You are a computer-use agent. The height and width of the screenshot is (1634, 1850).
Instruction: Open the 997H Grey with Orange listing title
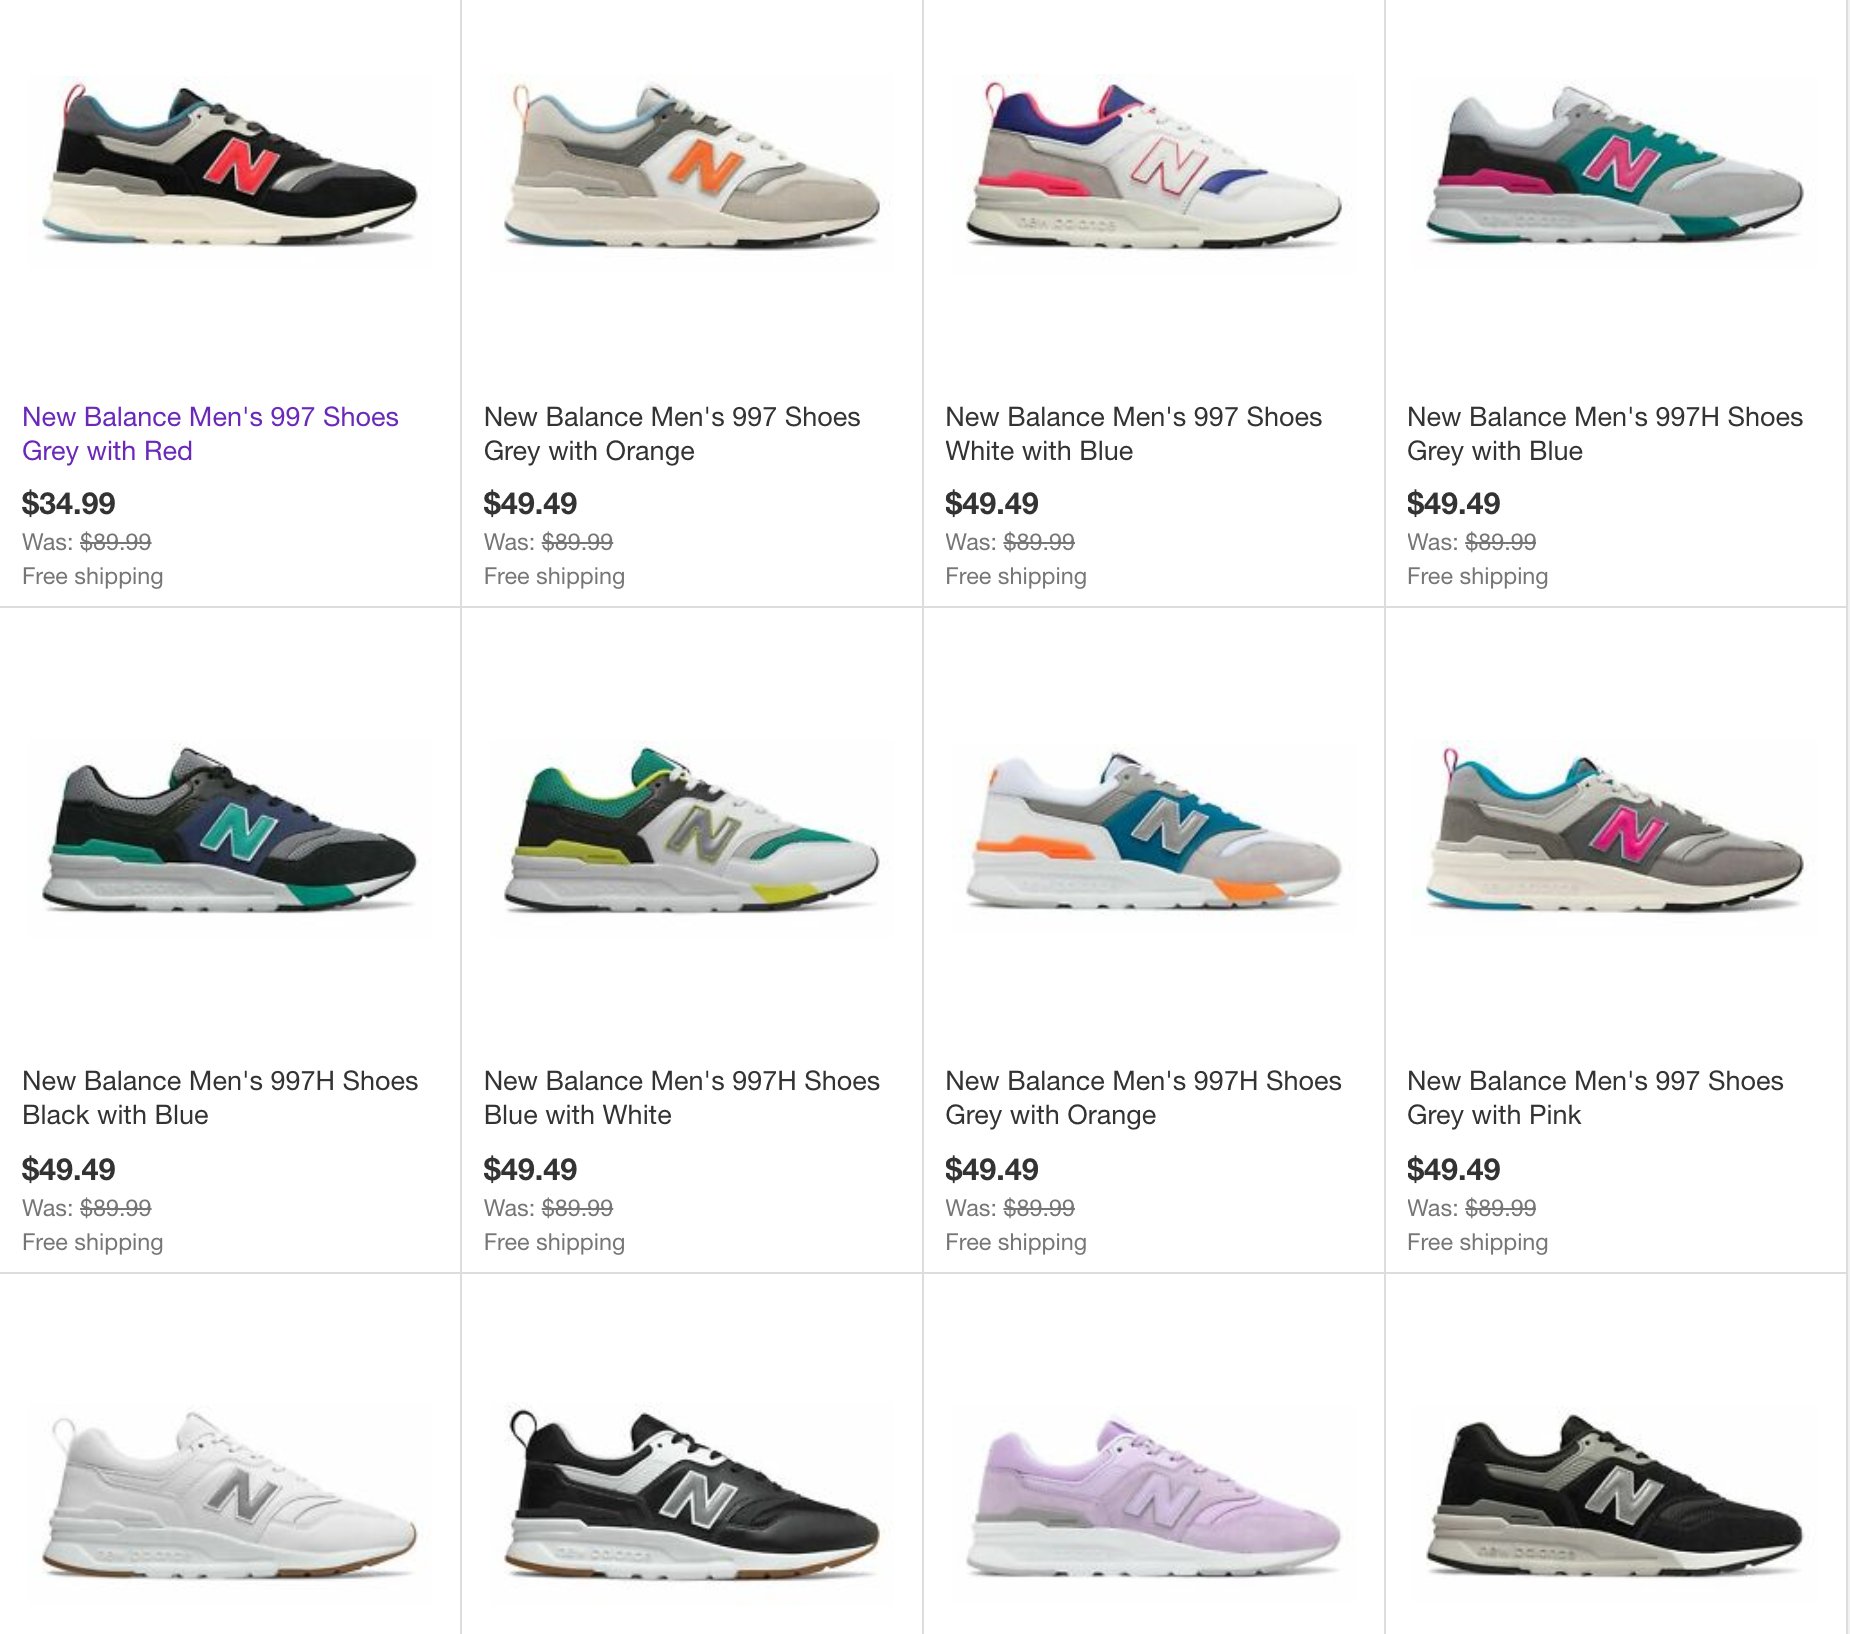(x=1143, y=1098)
